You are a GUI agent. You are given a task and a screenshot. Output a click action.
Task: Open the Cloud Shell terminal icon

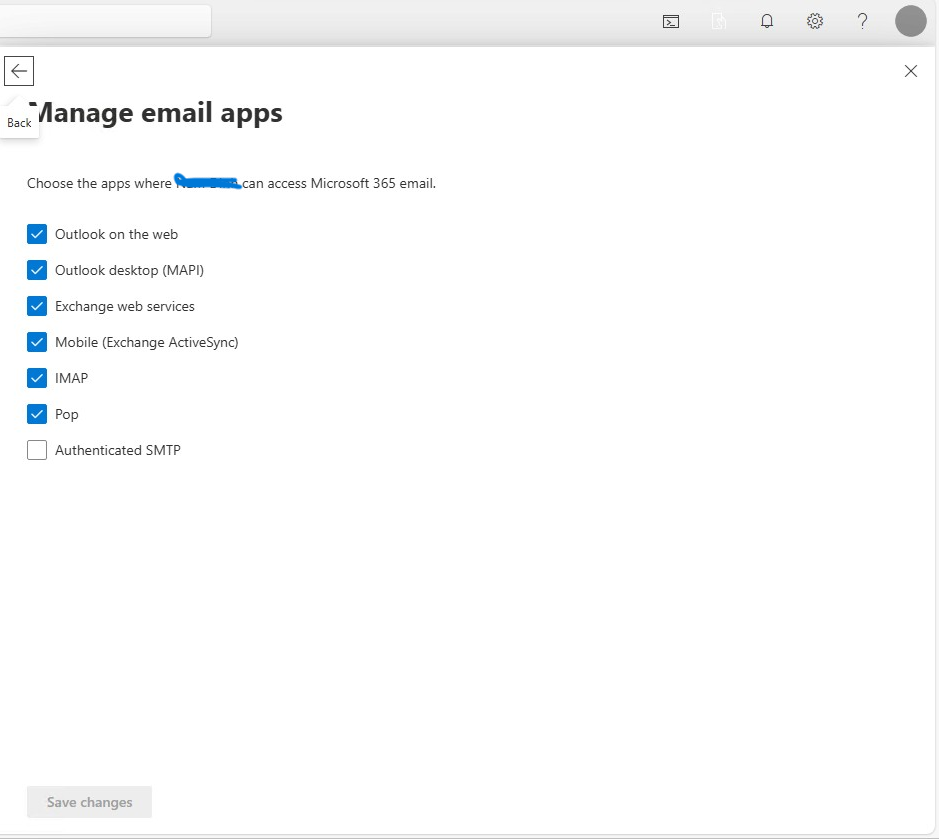(671, 22)
